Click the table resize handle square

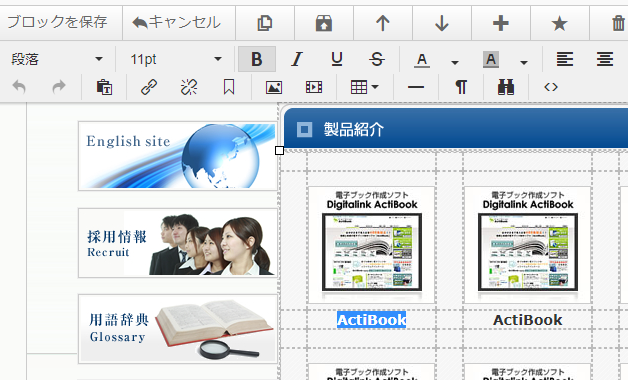click(280, 151)
